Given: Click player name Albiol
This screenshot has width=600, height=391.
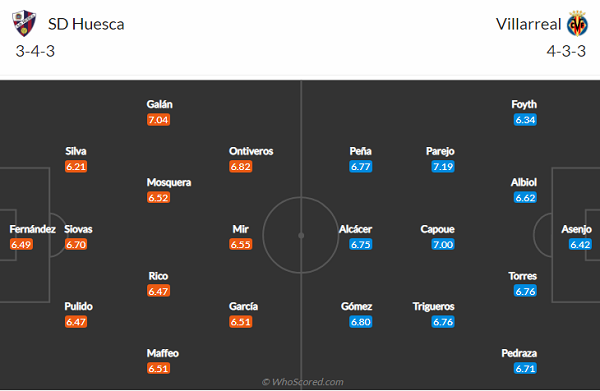Looking at the screenshot, I should 523,182.
